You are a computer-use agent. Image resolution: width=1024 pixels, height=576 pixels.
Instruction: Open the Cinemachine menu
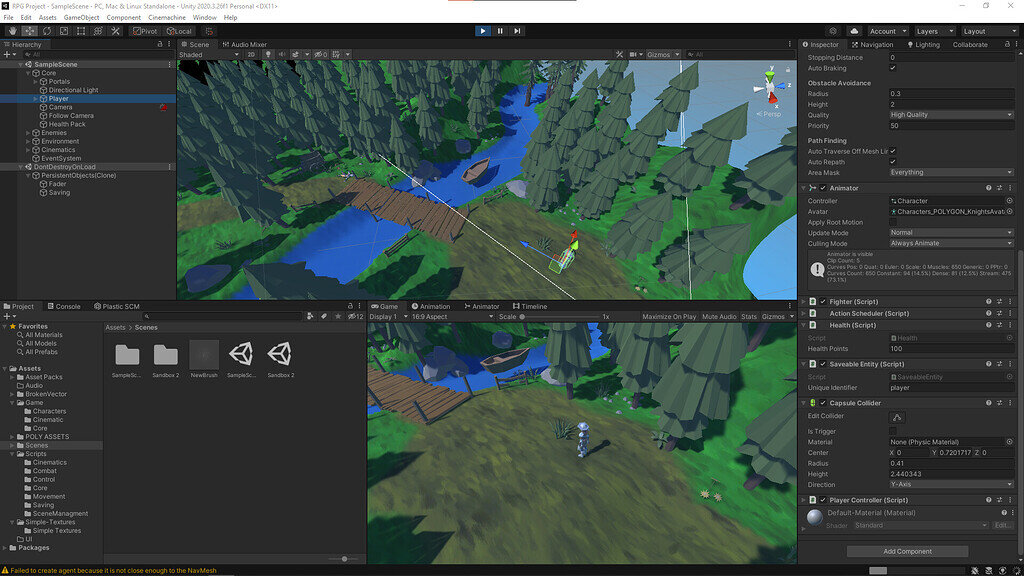tap(167, 18)
